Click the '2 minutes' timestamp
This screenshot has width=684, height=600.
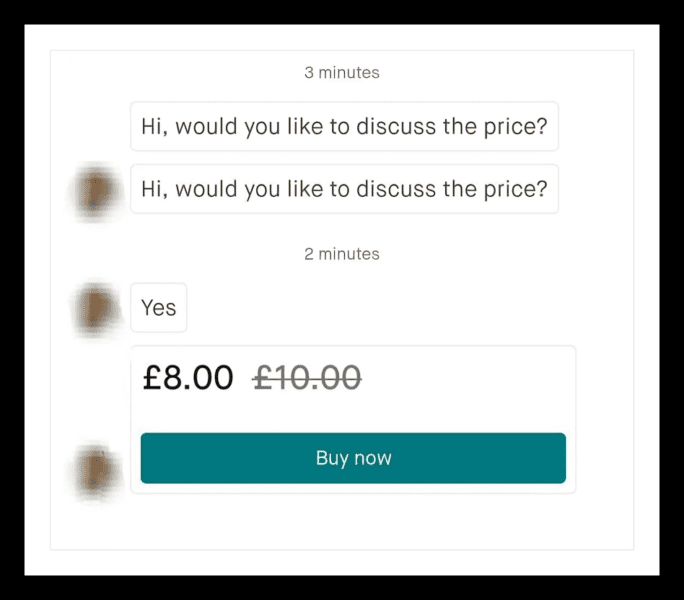coord(342,254)
